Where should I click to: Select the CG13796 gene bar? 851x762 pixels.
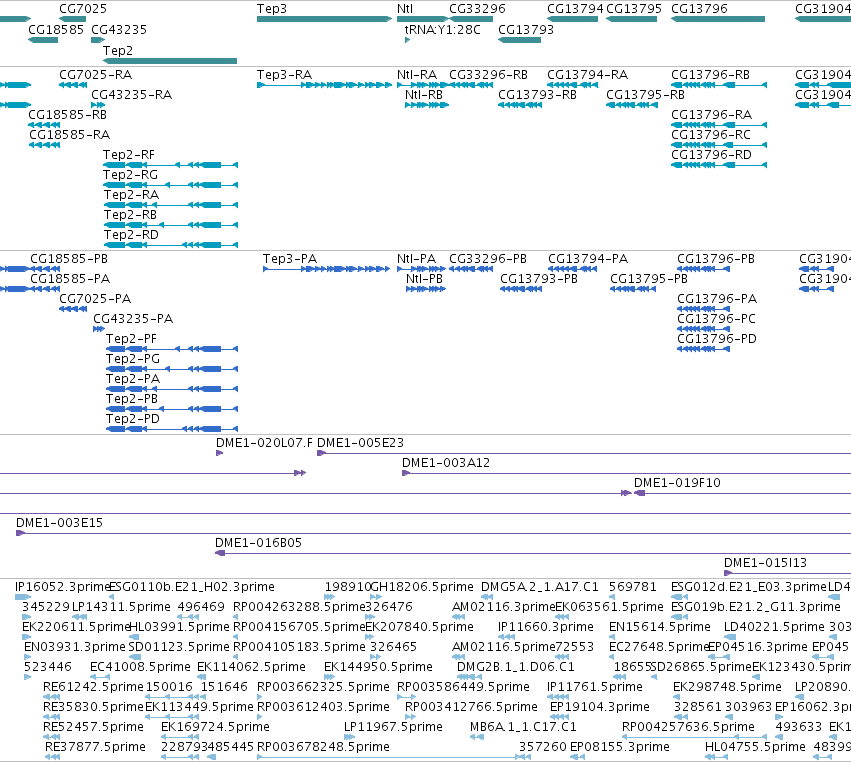[718, 19]
